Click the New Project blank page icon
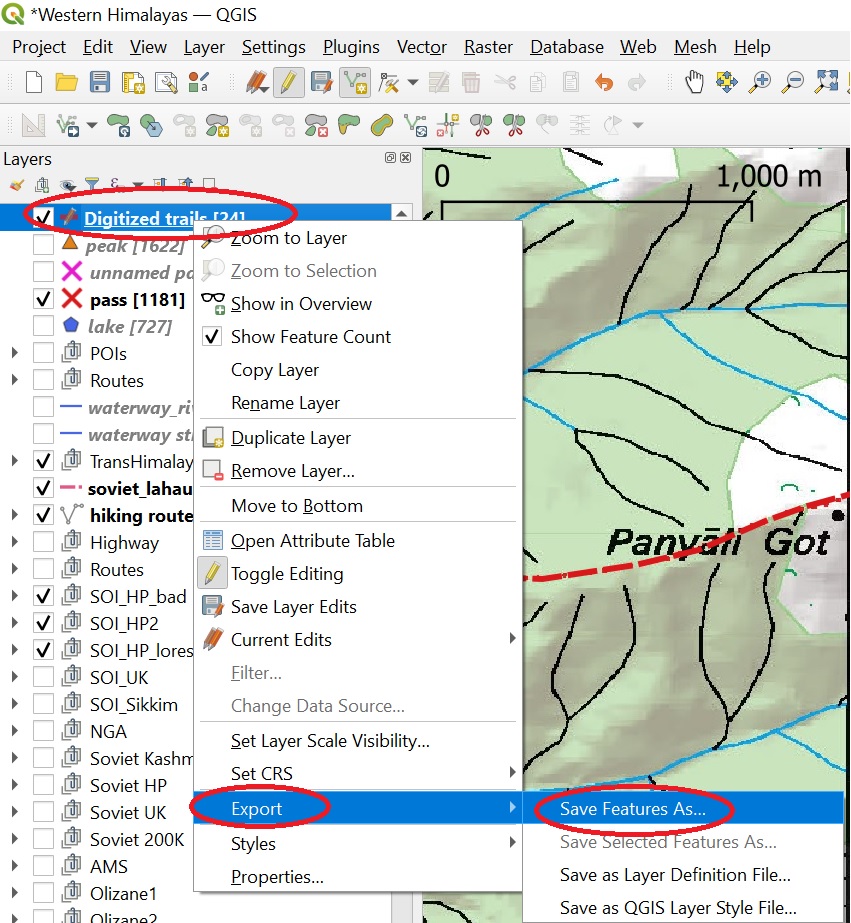 click(x=34, y=82)
